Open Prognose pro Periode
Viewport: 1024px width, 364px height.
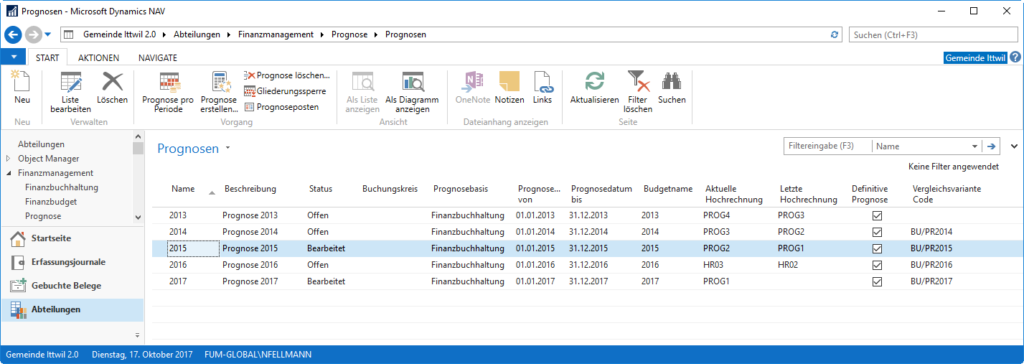click(168, 91)
